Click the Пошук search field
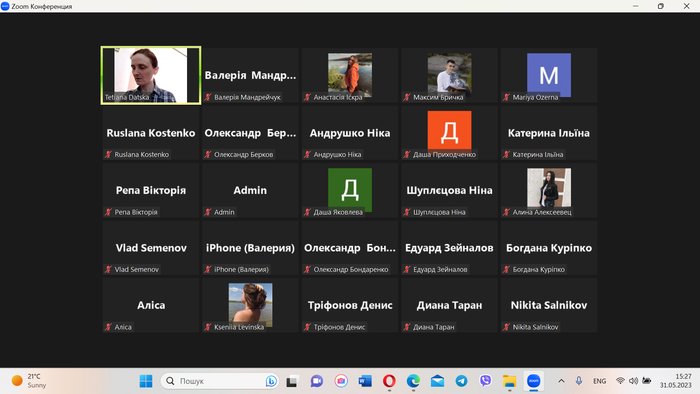Screen dimensions: 700x394 coord(219,381)
